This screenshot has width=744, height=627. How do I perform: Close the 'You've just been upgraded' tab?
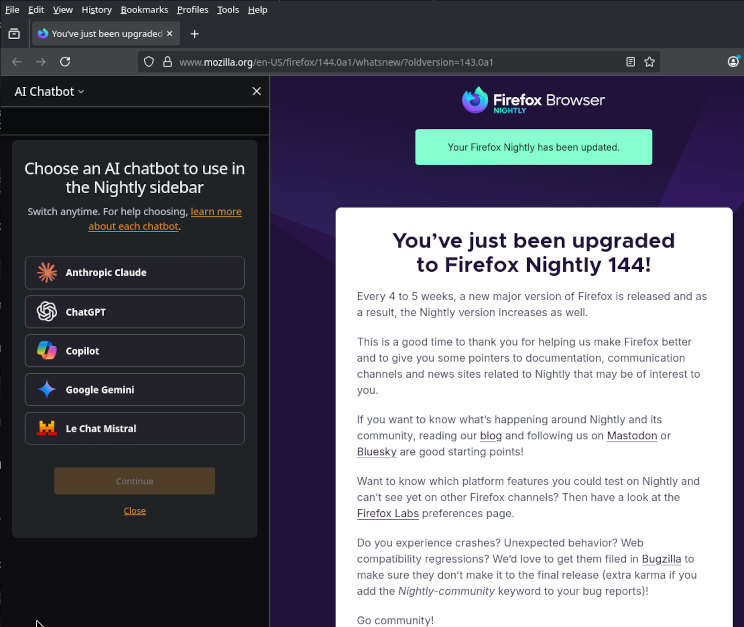169,34
